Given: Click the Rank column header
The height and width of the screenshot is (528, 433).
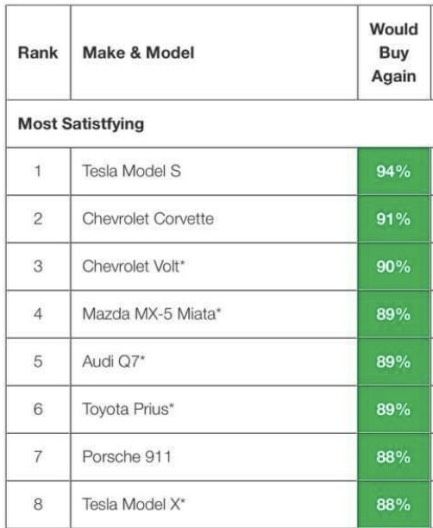Looking at the screenshot, I should [x=38, y=53].
